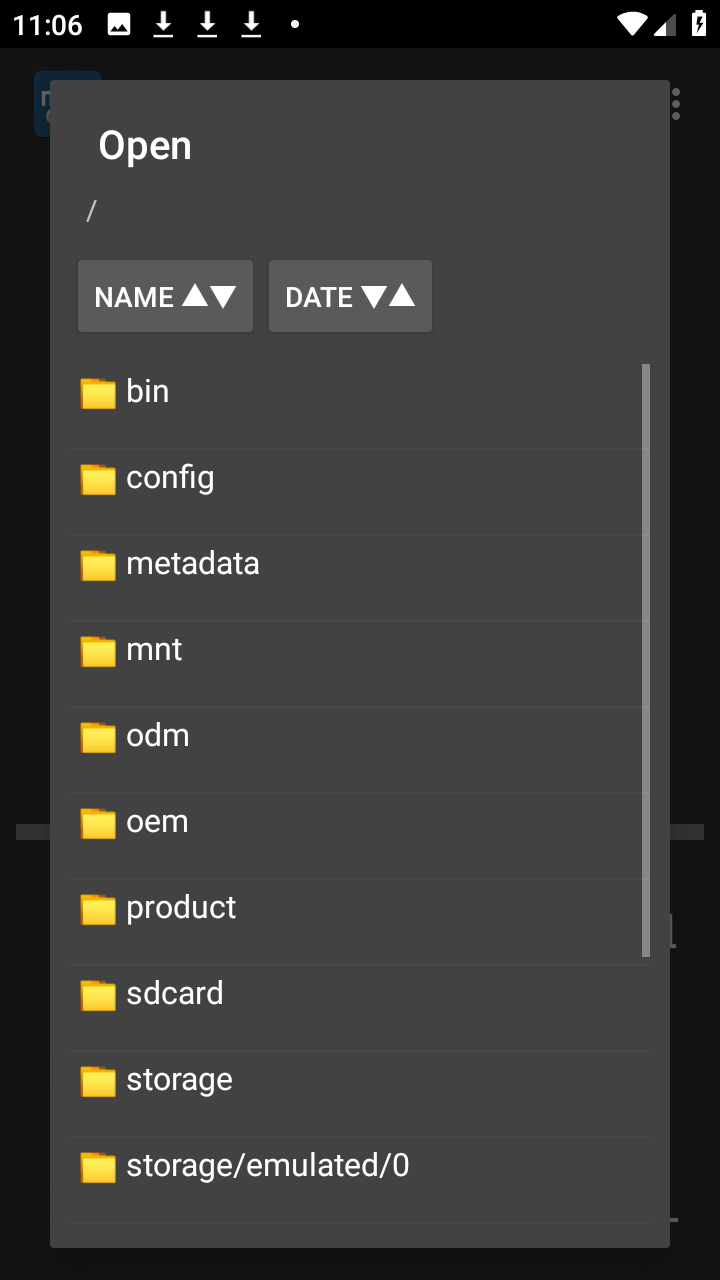Viewport: 720px width, 1280px height.
Task: Click the config folder icon
Action: click(98, 479)
